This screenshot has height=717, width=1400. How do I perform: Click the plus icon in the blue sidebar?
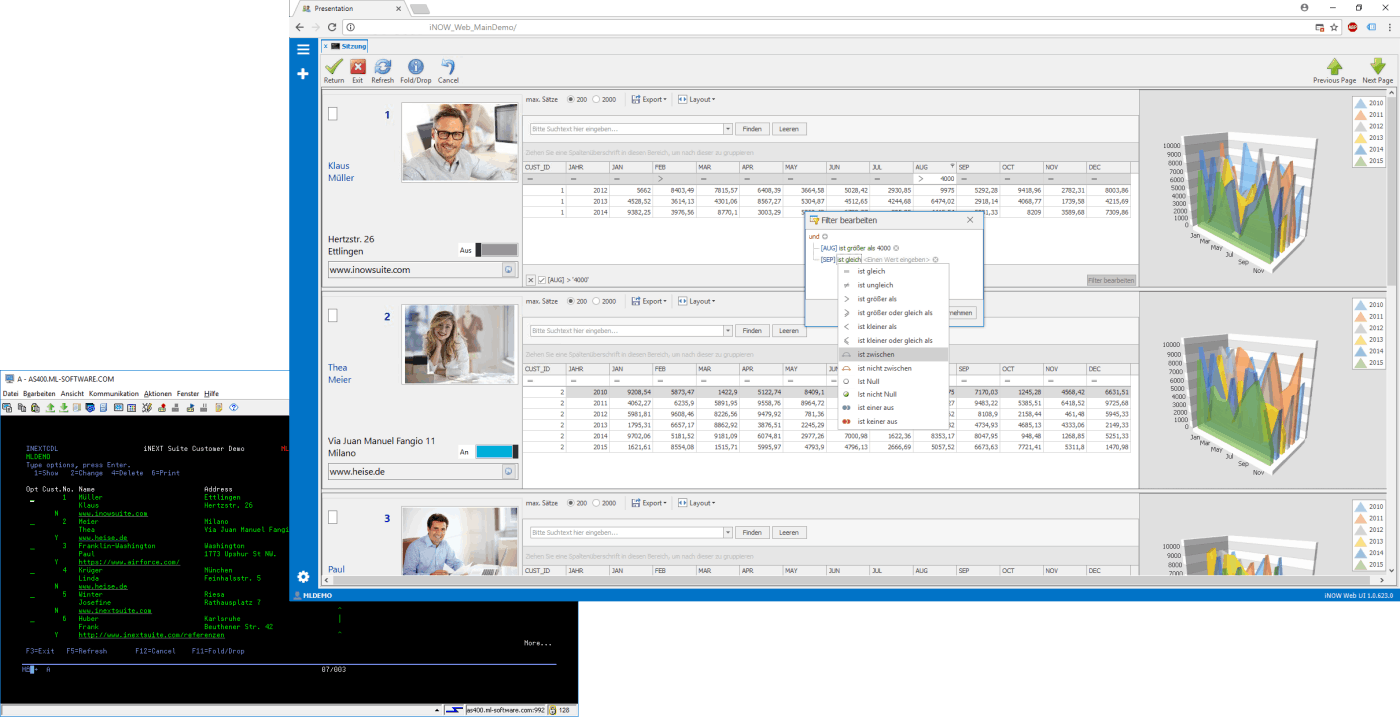pyautogui.click(x=303, y=74)
